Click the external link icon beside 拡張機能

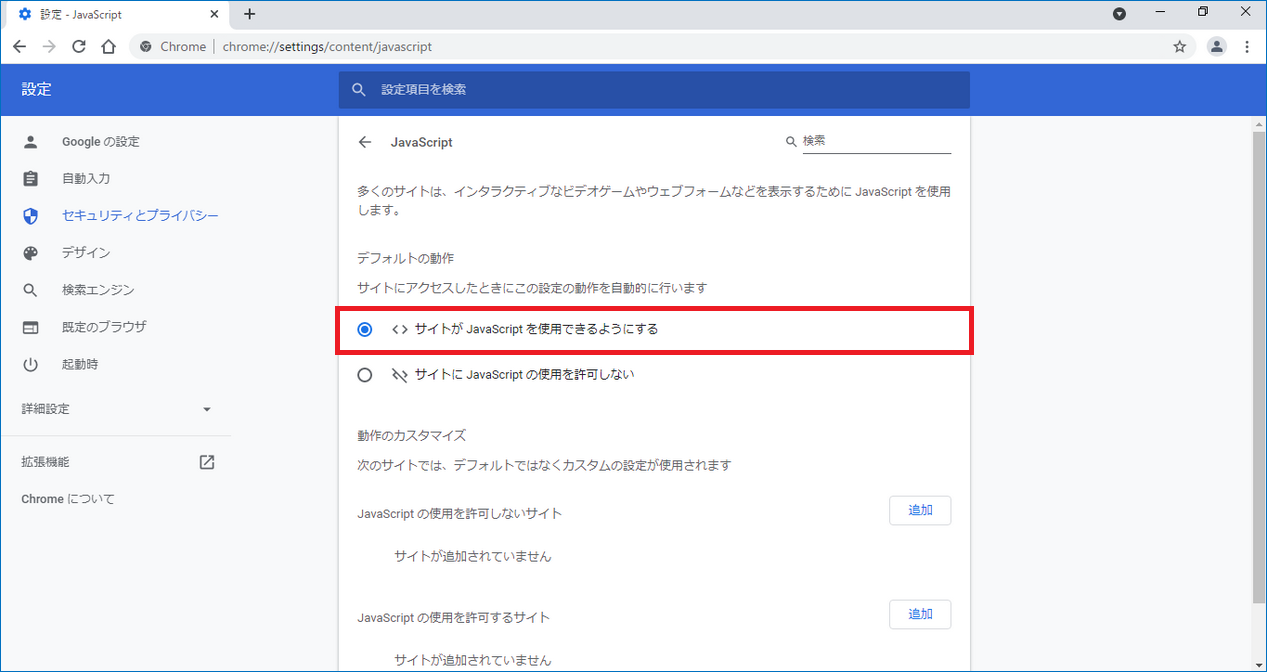pos(207,462)
